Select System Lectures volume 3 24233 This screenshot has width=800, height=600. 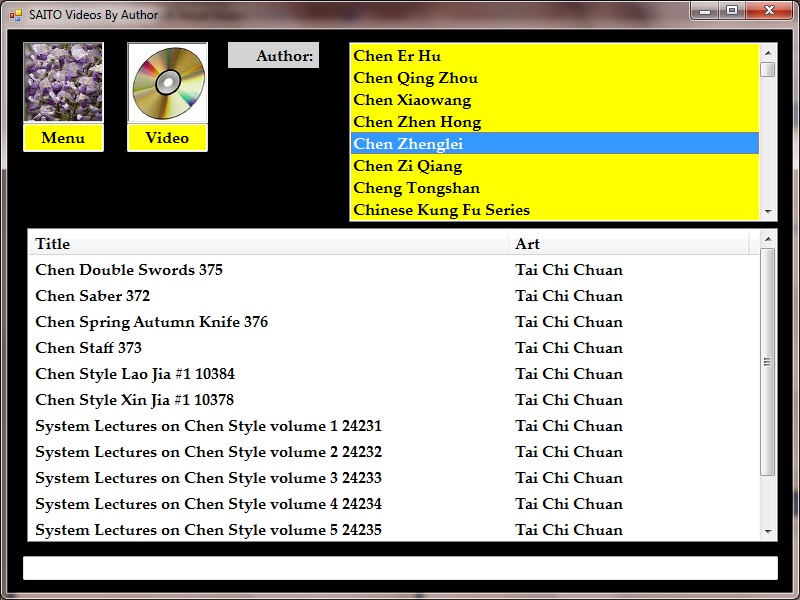pyautogui.click(x=394, y=478)
